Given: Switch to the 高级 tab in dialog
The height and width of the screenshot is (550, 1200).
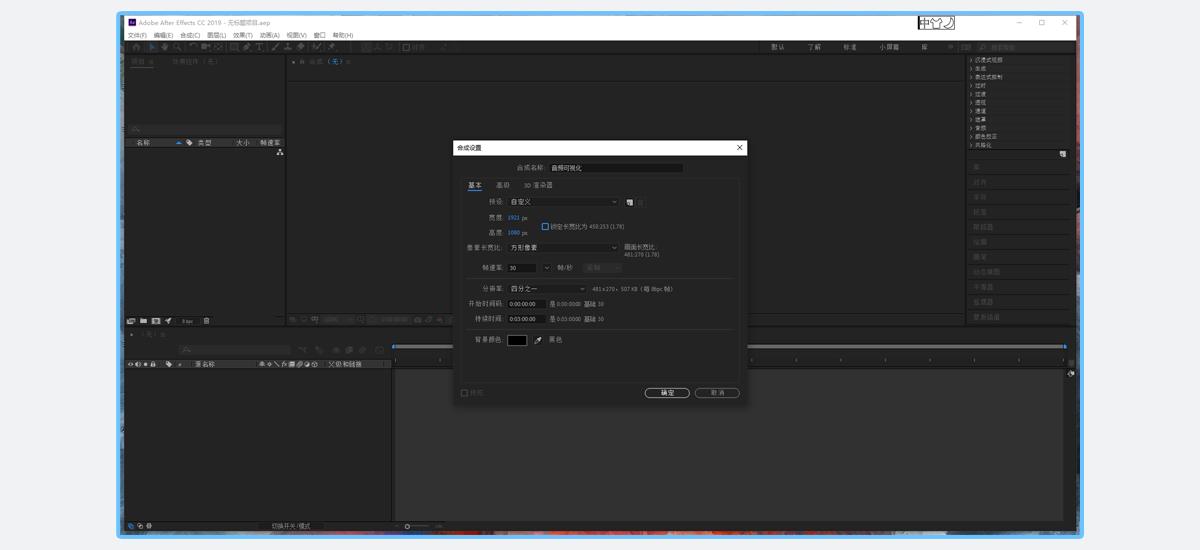Looking at the screenshot, I should (503, 185).
